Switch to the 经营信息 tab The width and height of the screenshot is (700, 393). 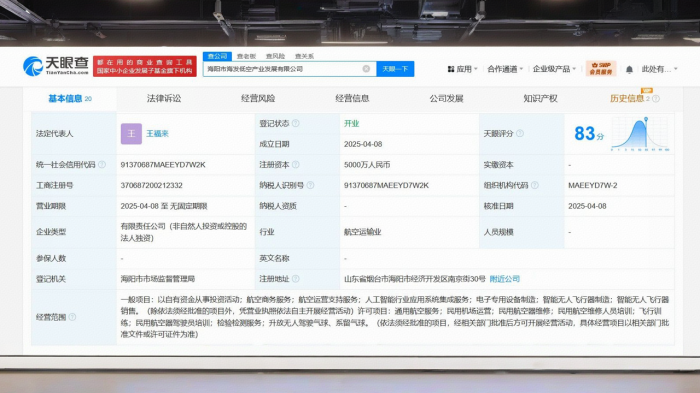(x=352, y=99)
